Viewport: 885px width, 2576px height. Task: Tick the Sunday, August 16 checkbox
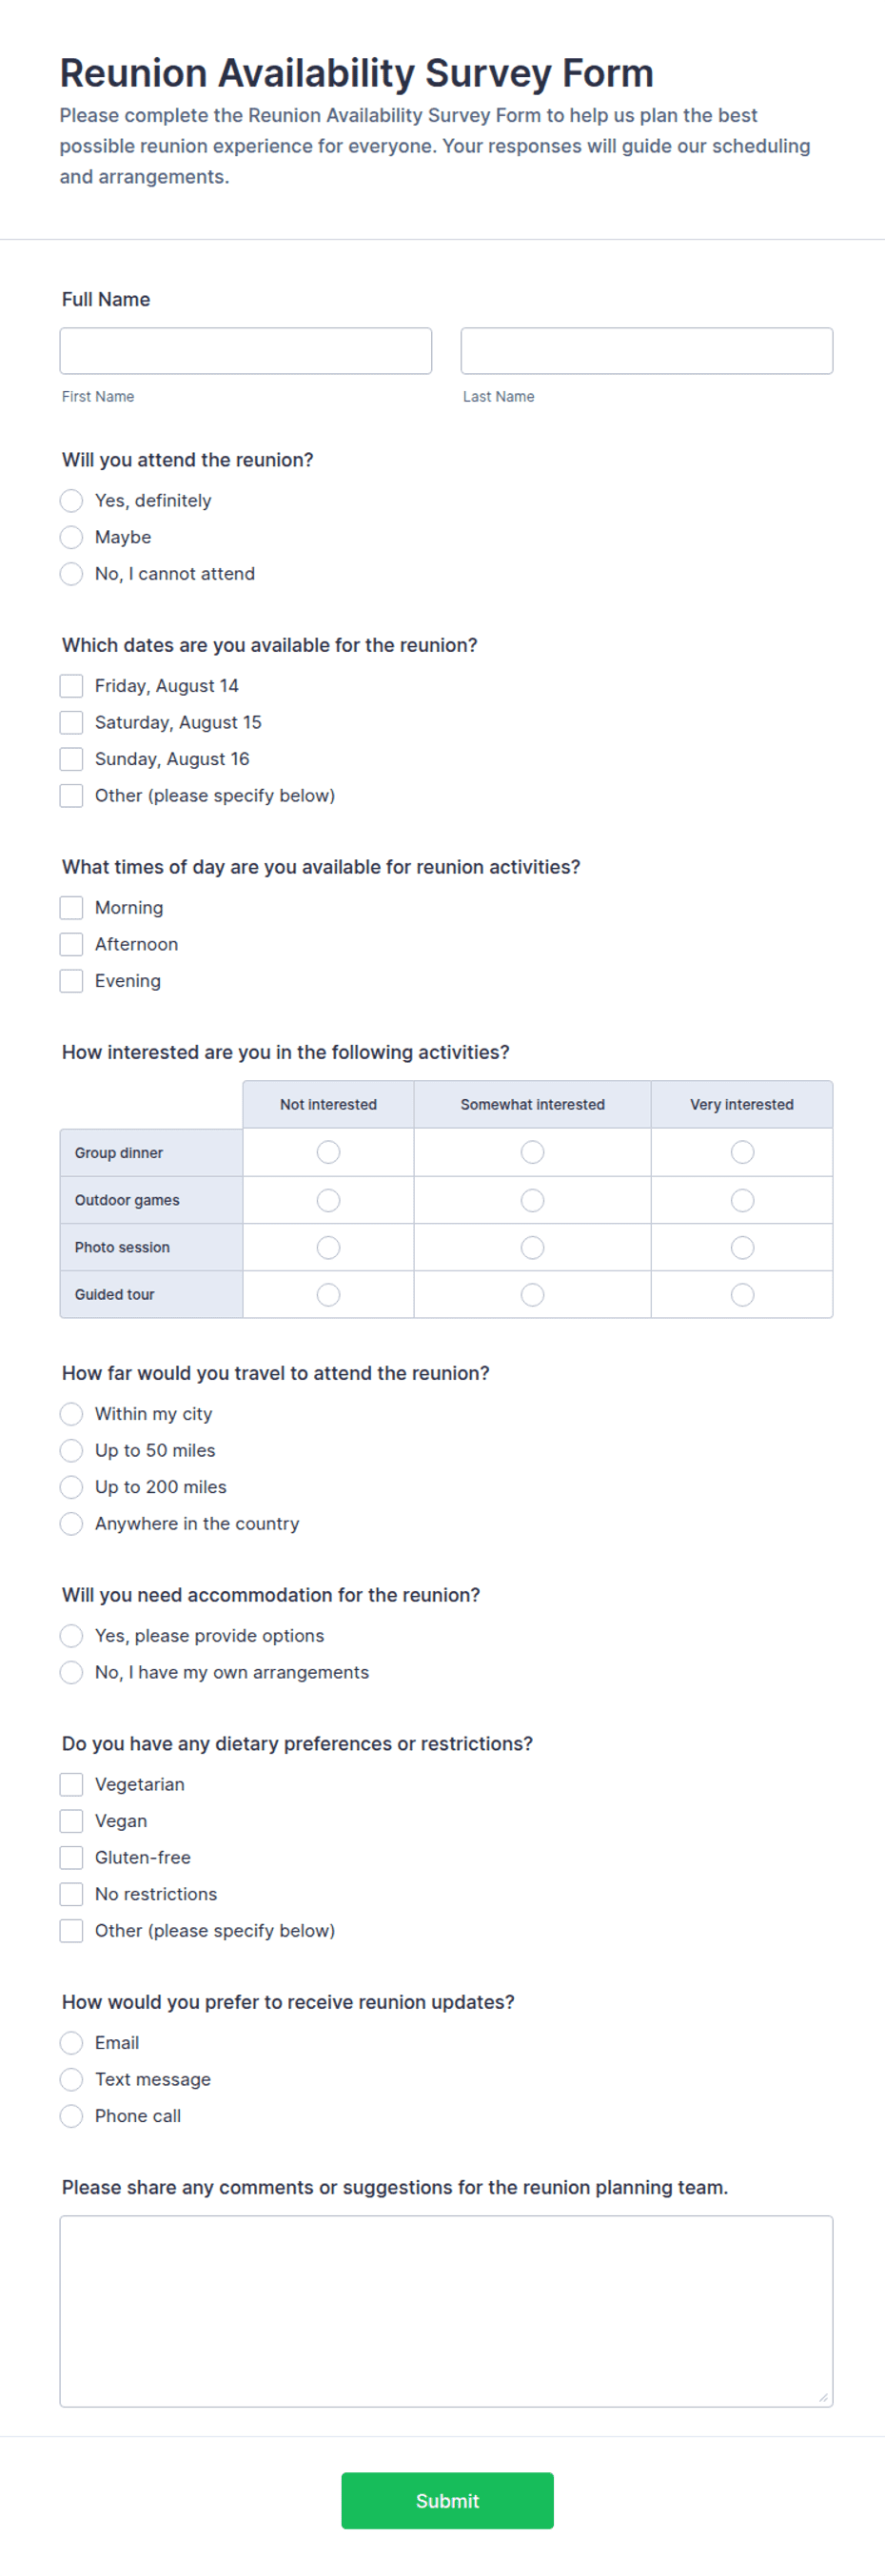[71, 759]
